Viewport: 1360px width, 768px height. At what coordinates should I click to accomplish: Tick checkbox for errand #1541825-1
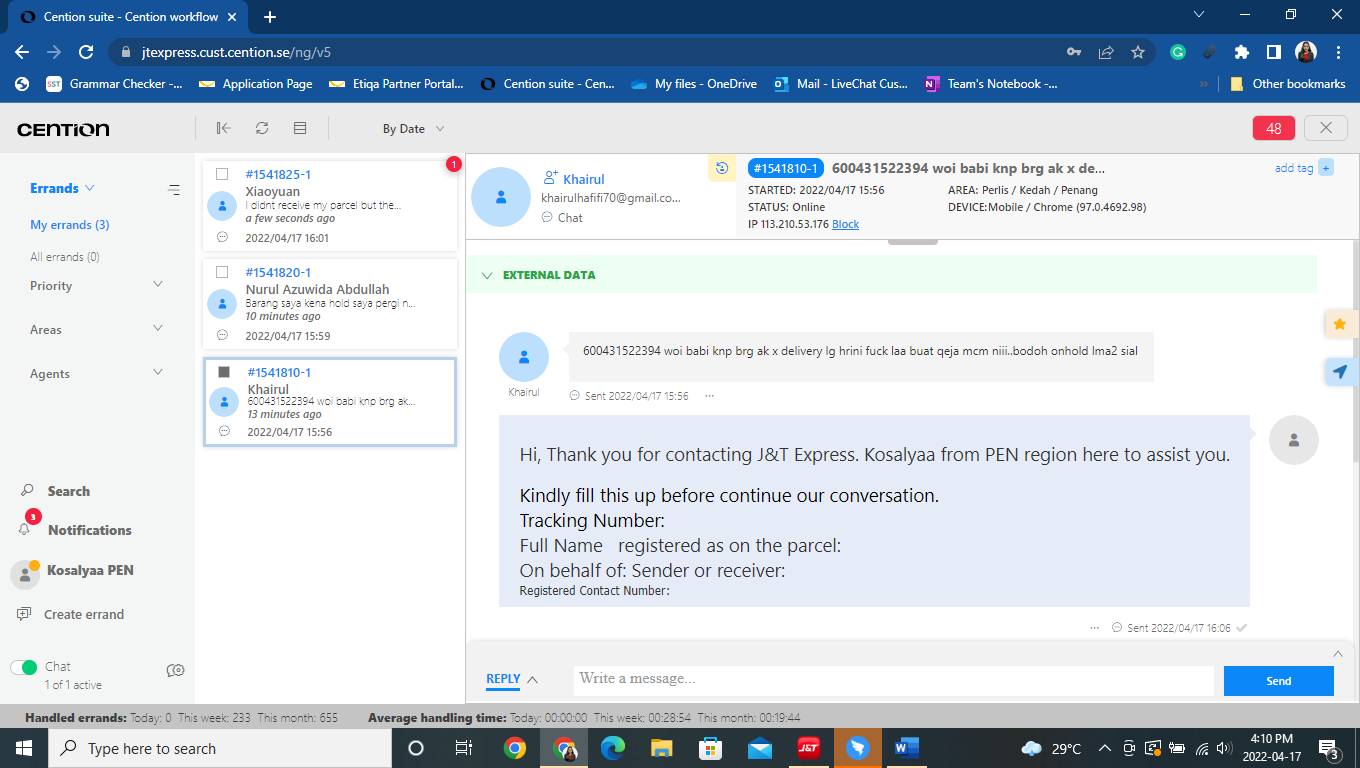(222, 174)
